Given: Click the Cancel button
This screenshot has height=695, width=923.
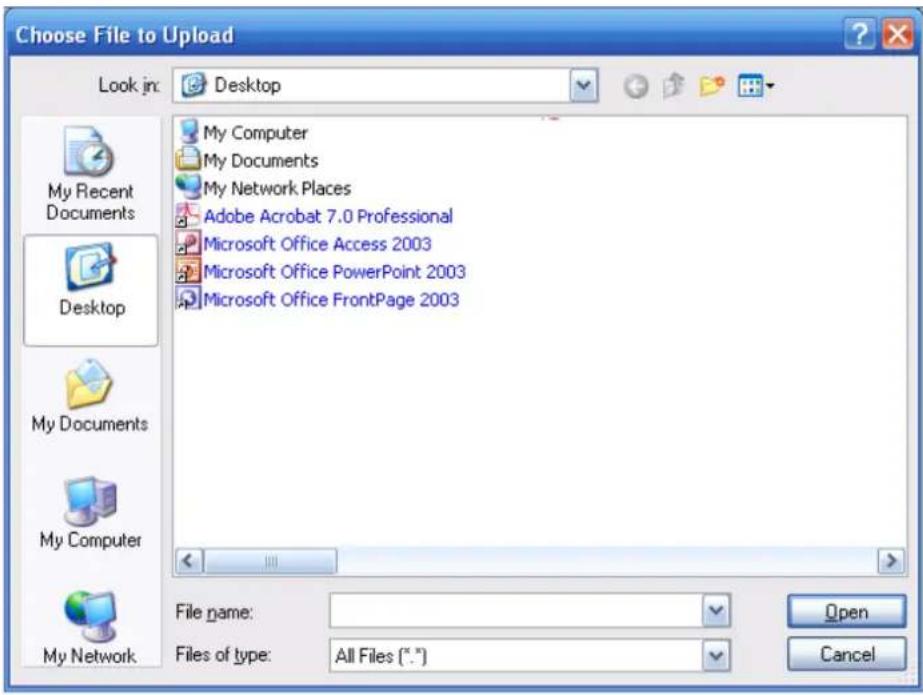Looking at the screenshot, I should pos(846,654).
